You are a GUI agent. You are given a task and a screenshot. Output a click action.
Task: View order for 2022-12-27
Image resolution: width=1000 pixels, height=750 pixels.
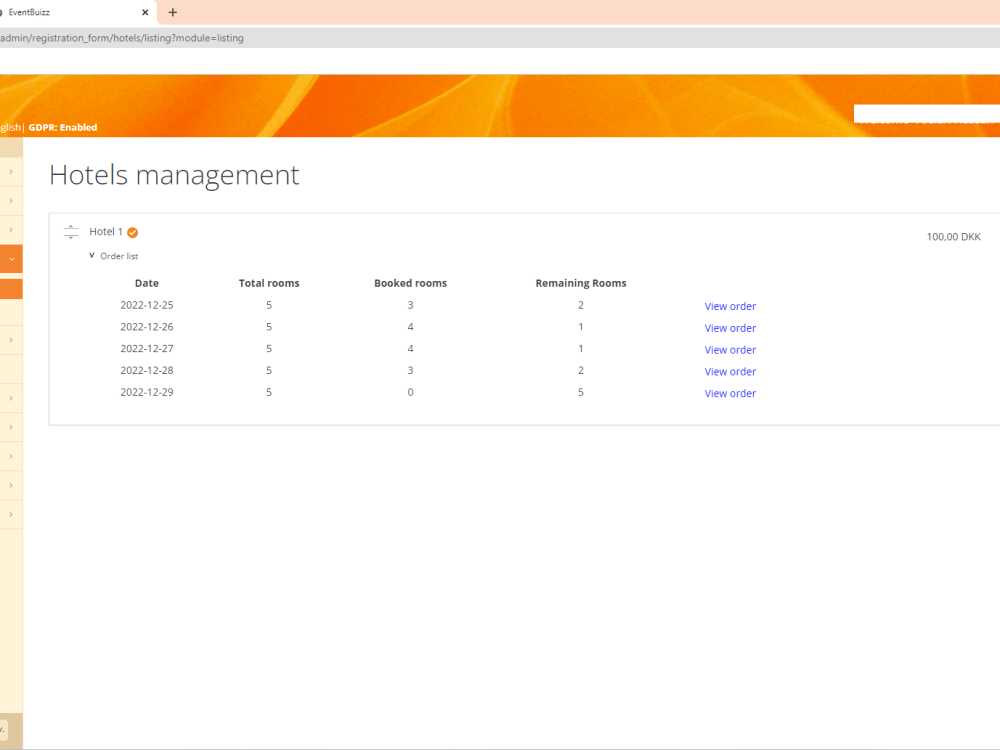[730, 349]
